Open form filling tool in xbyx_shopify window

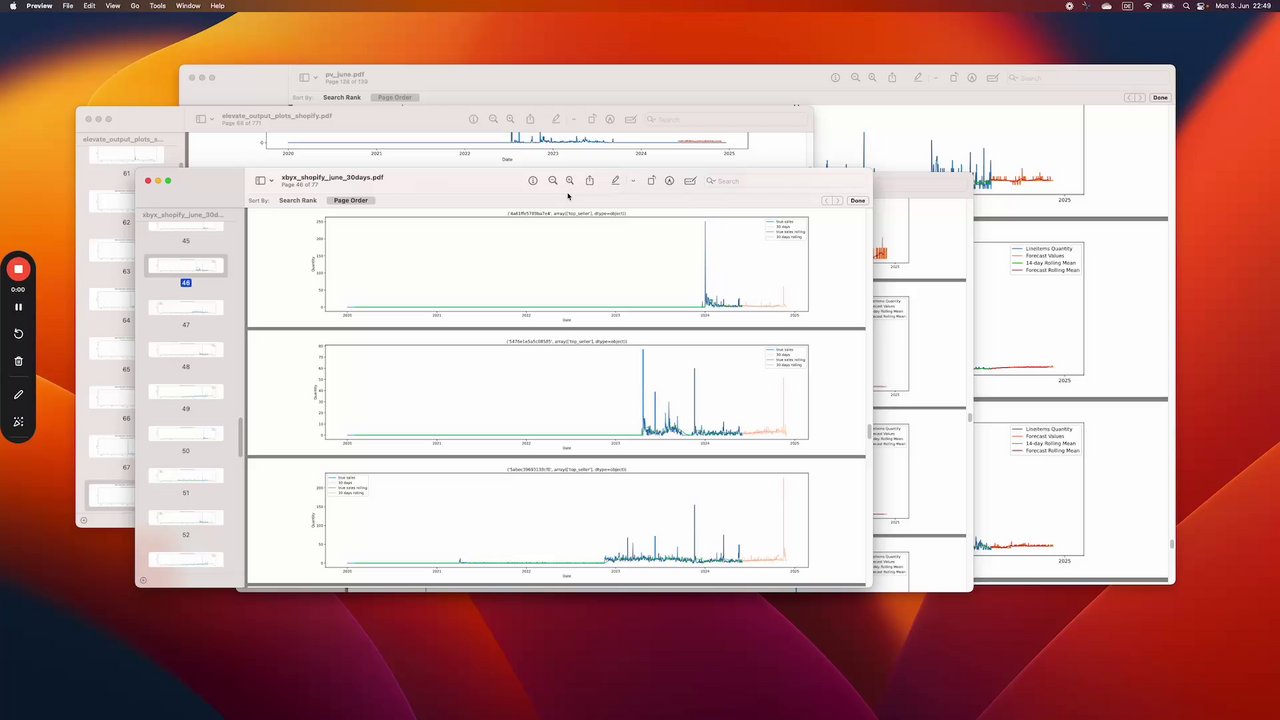click(690, 181)
